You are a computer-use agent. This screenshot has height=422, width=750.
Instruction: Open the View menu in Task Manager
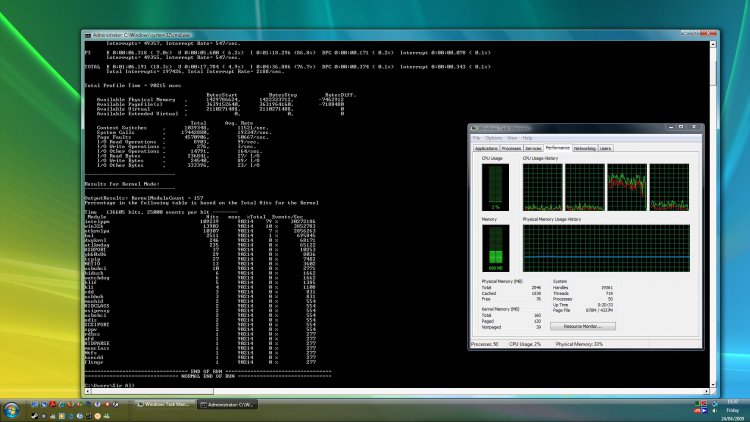pyautogui.click(x=512, y=138)
